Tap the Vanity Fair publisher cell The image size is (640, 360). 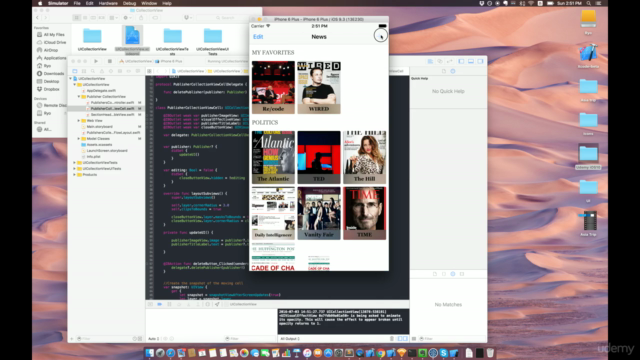click(319, 213)
